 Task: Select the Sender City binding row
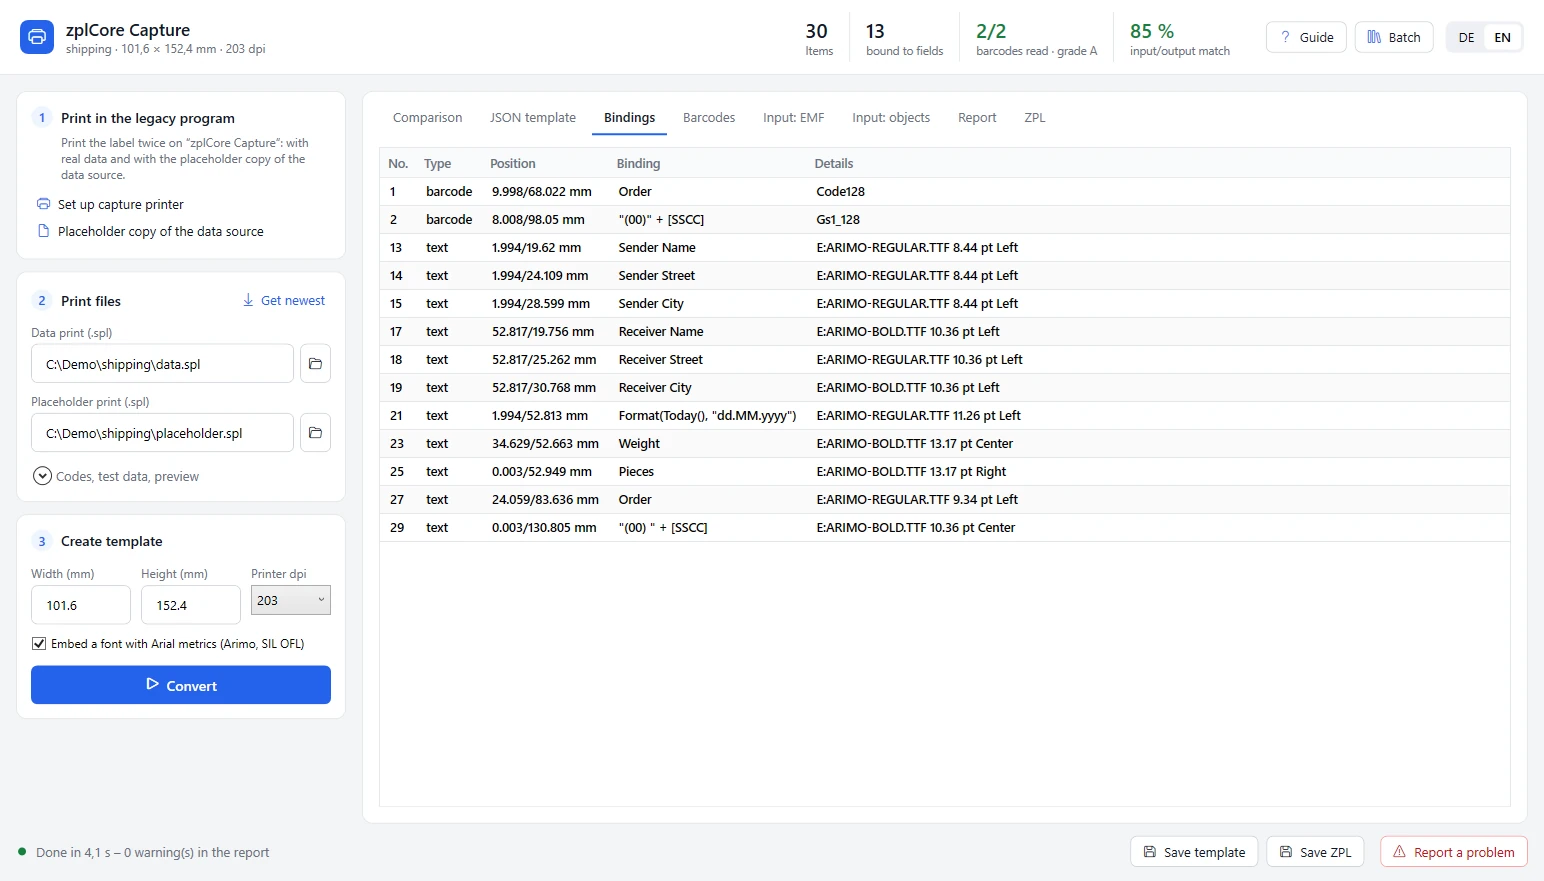click(x=945, y=303)
